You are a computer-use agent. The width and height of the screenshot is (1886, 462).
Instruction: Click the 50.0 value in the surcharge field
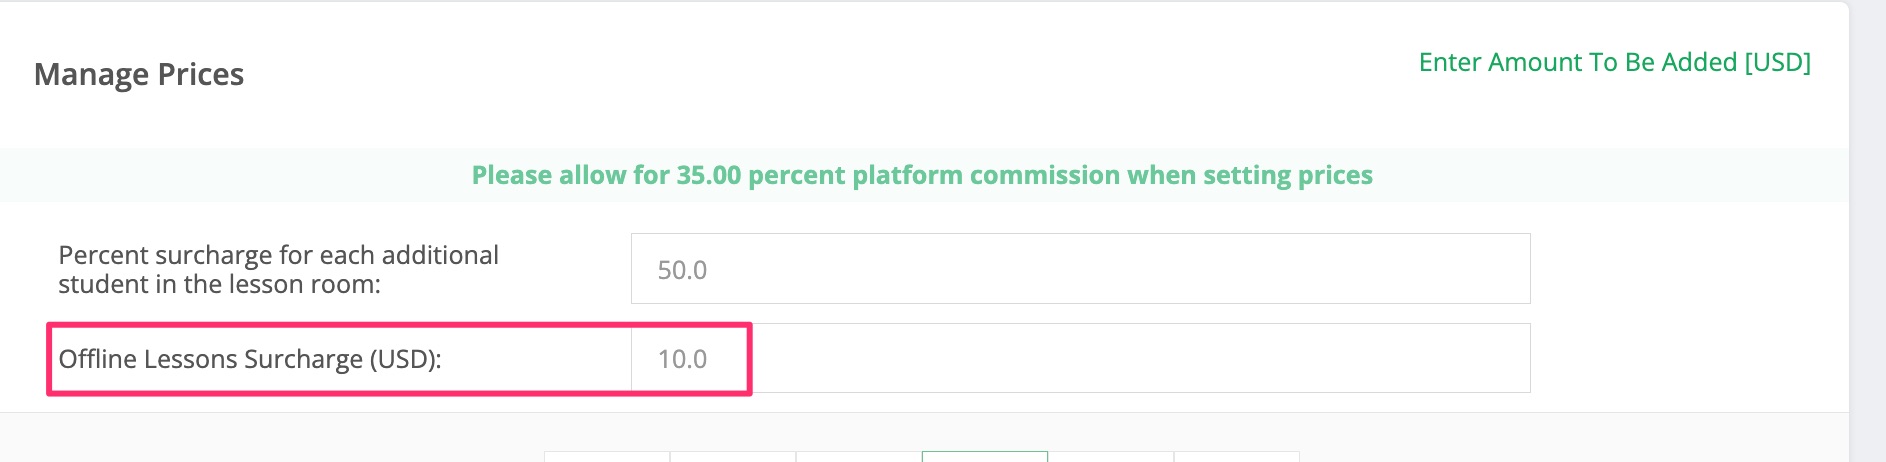(x=682, y=270)
